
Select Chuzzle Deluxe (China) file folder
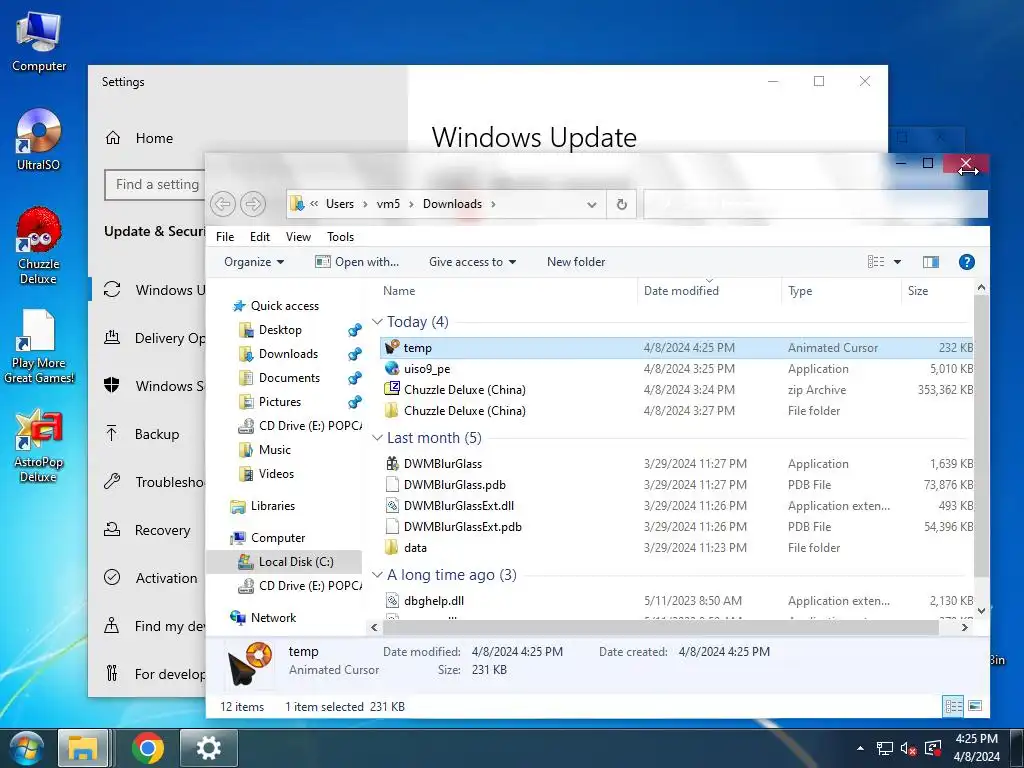676,410
